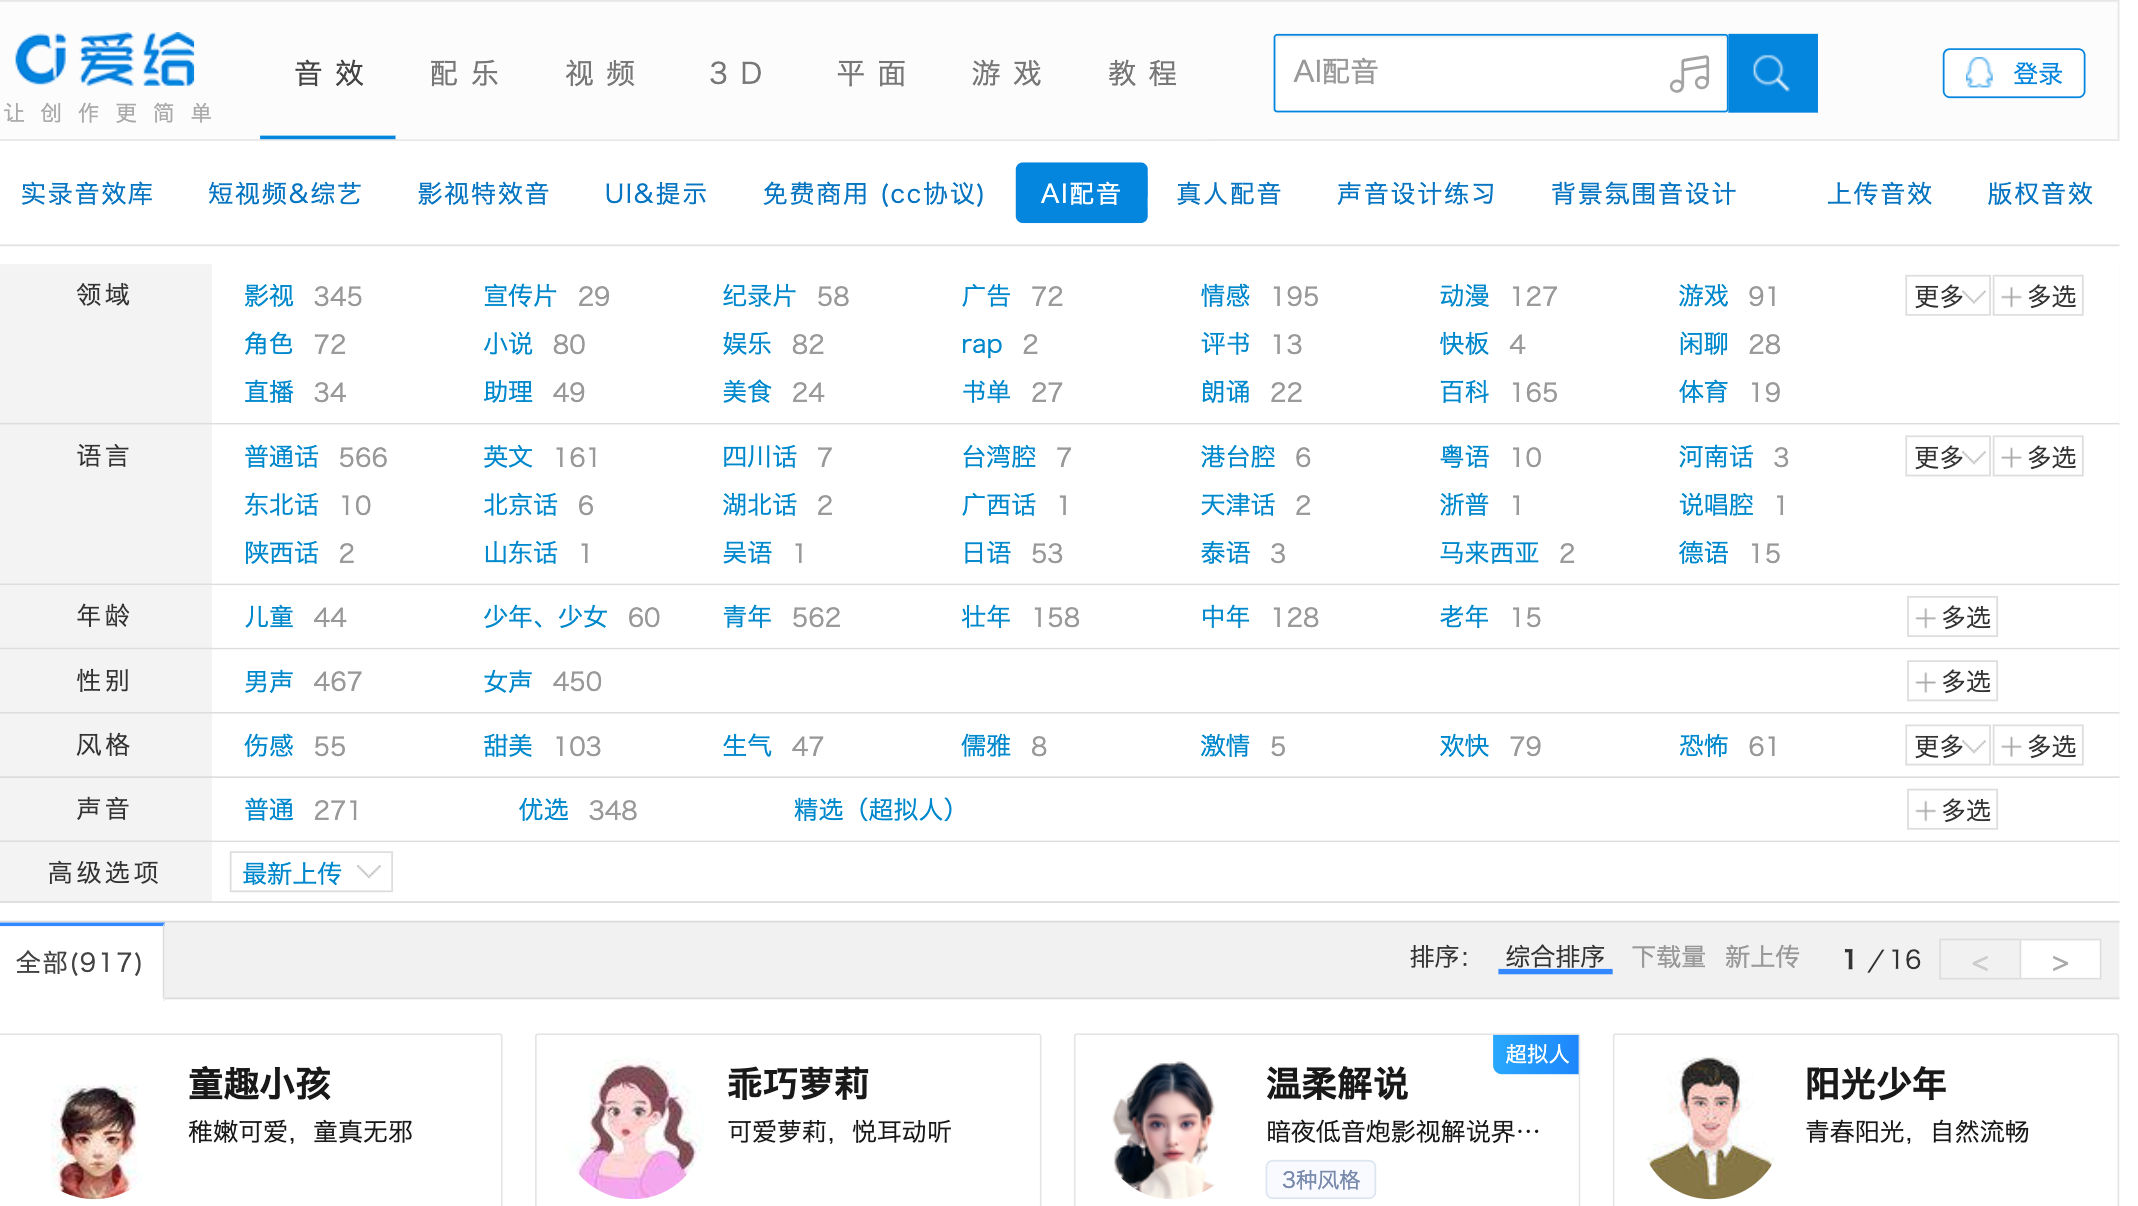Enable 多选 for the 年龄 row
2138x1206 pixels.
point(1952,617)
